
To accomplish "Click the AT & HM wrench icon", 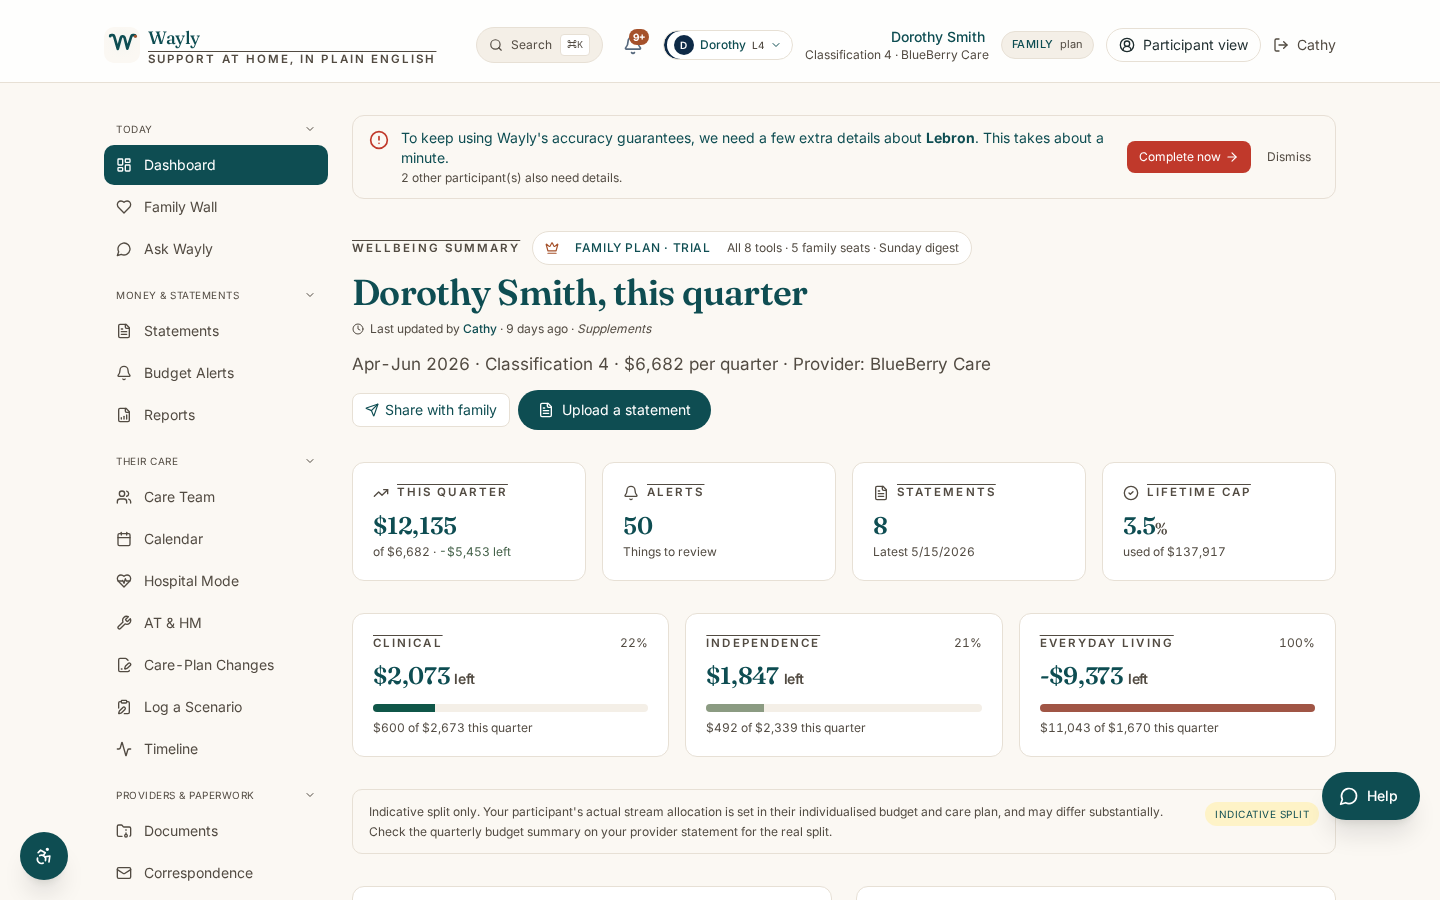I will pyautogui.click(x=124, y=623).
